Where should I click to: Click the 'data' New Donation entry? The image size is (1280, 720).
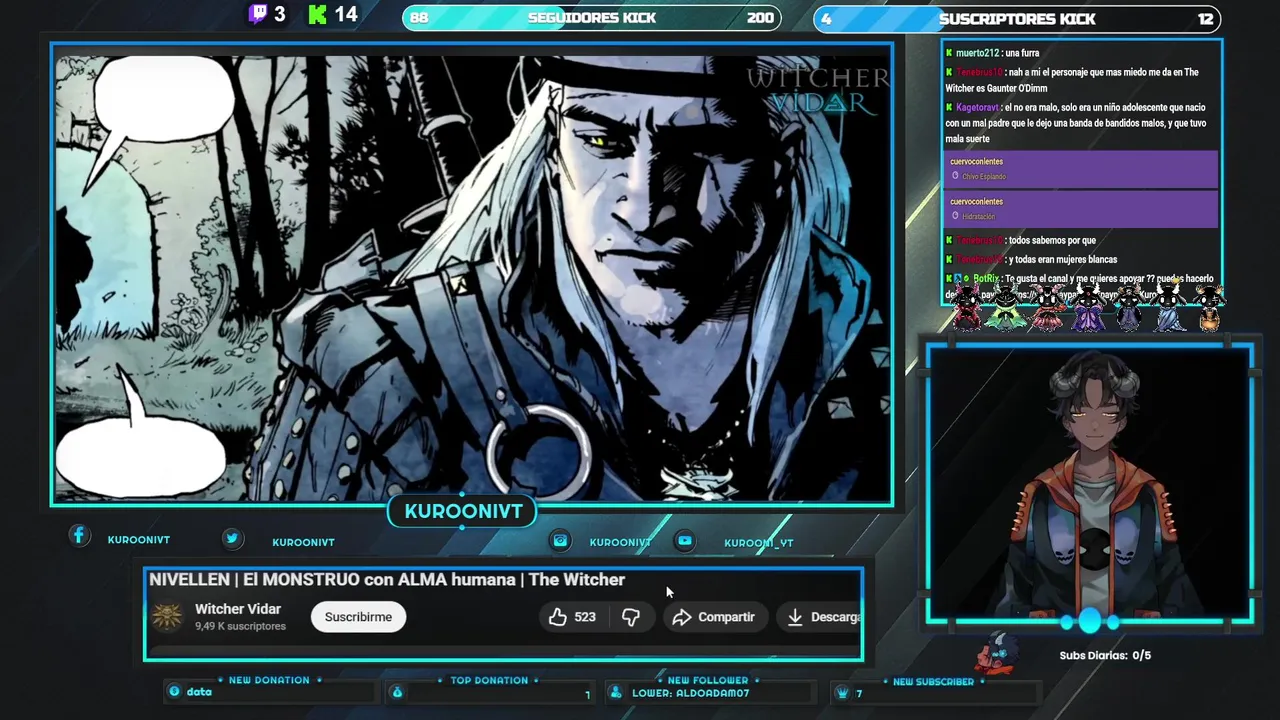(x=199, y=692)
